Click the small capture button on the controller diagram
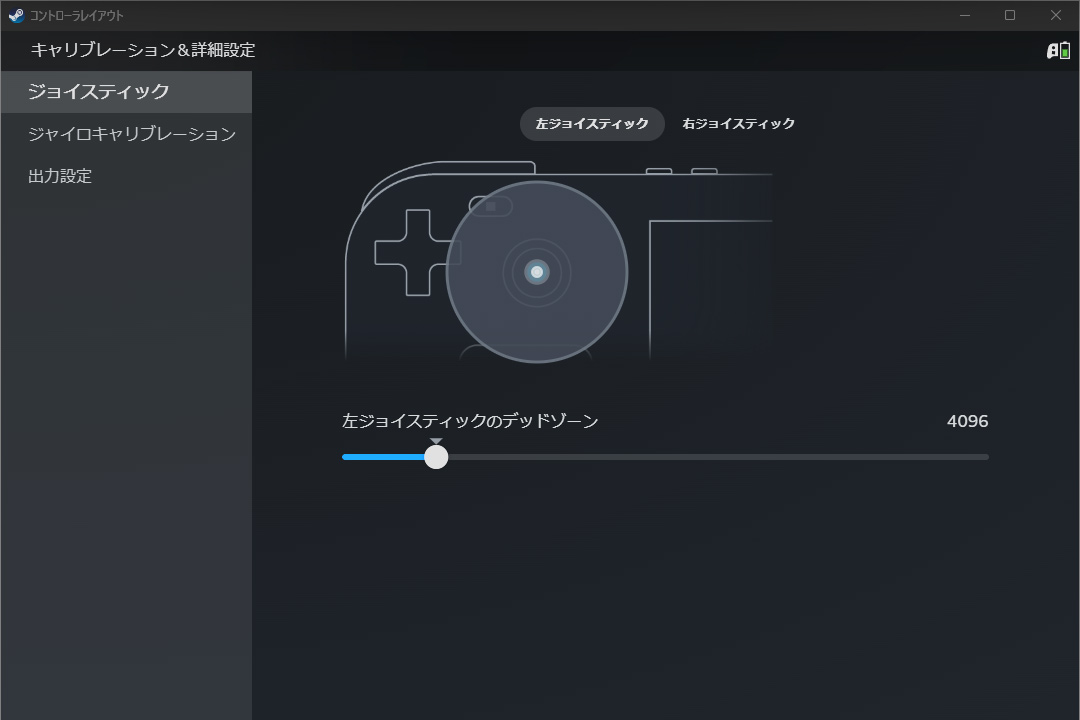This screenshot has width=1080, height=720. click(x=491, y=206)
